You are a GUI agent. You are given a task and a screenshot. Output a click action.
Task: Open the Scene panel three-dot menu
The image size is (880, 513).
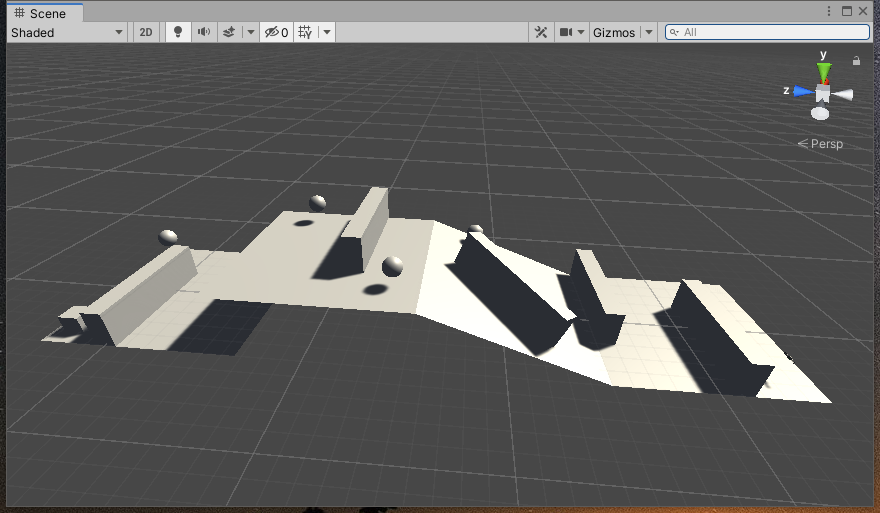(829, 11)
